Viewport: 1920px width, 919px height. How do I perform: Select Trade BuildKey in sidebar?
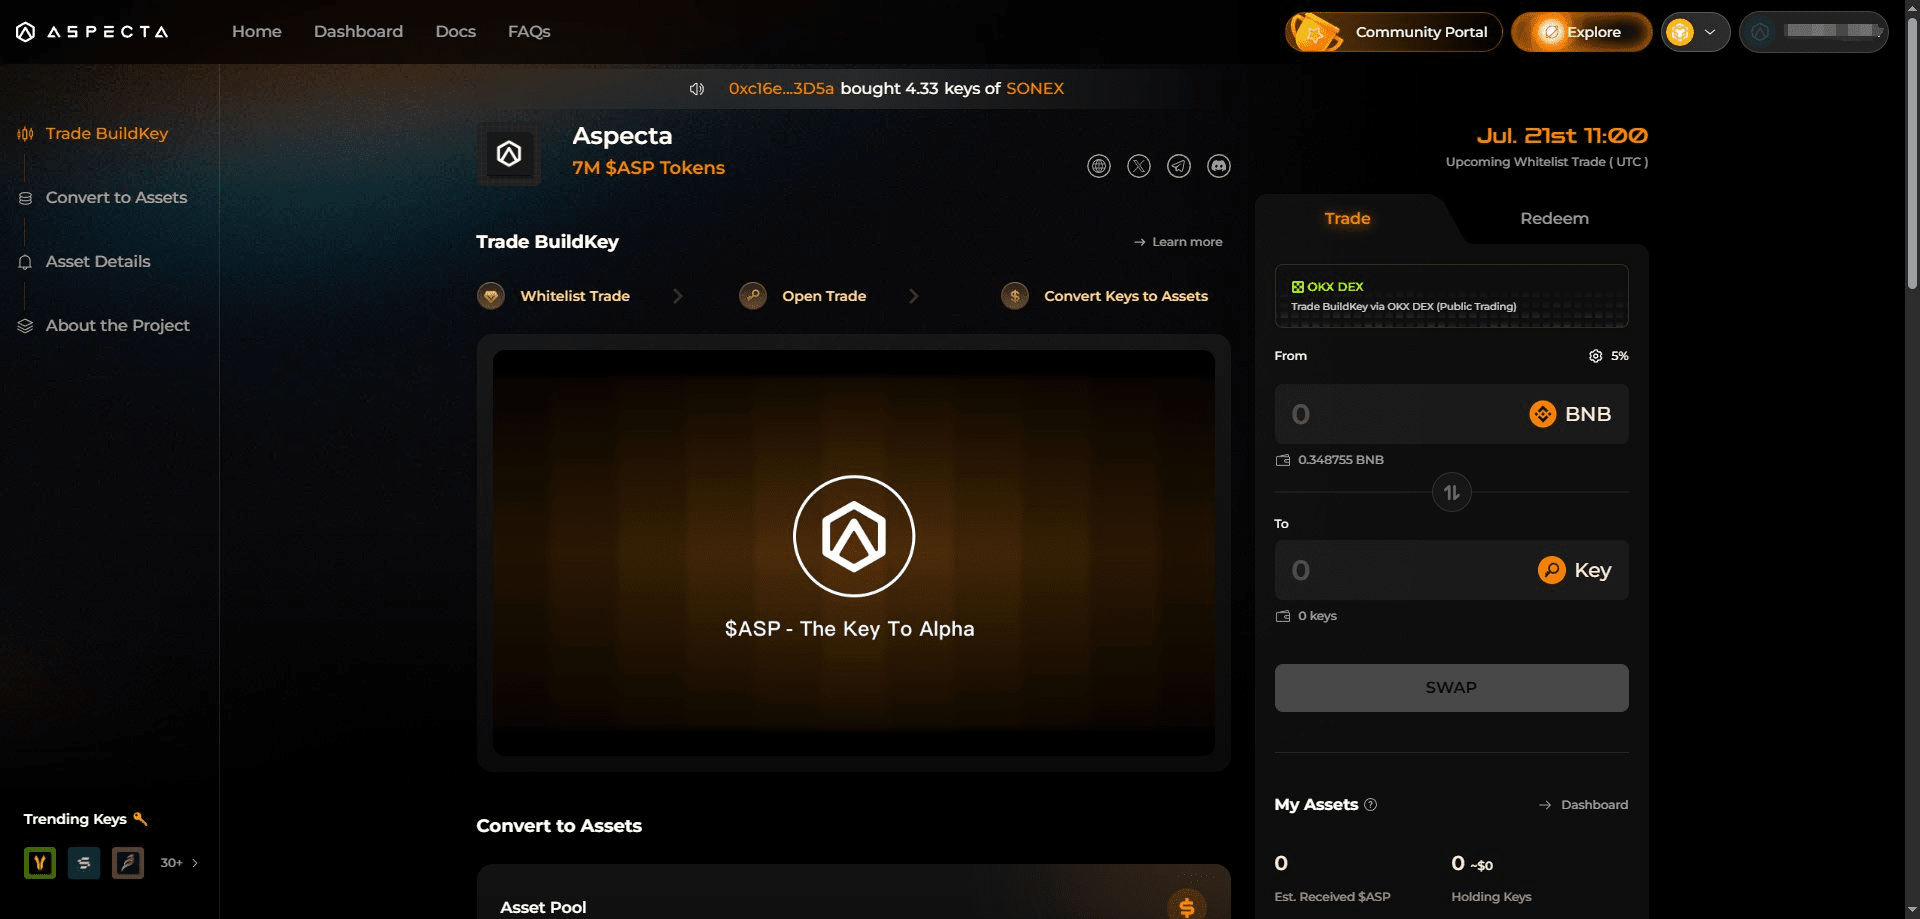click(93, 134)
